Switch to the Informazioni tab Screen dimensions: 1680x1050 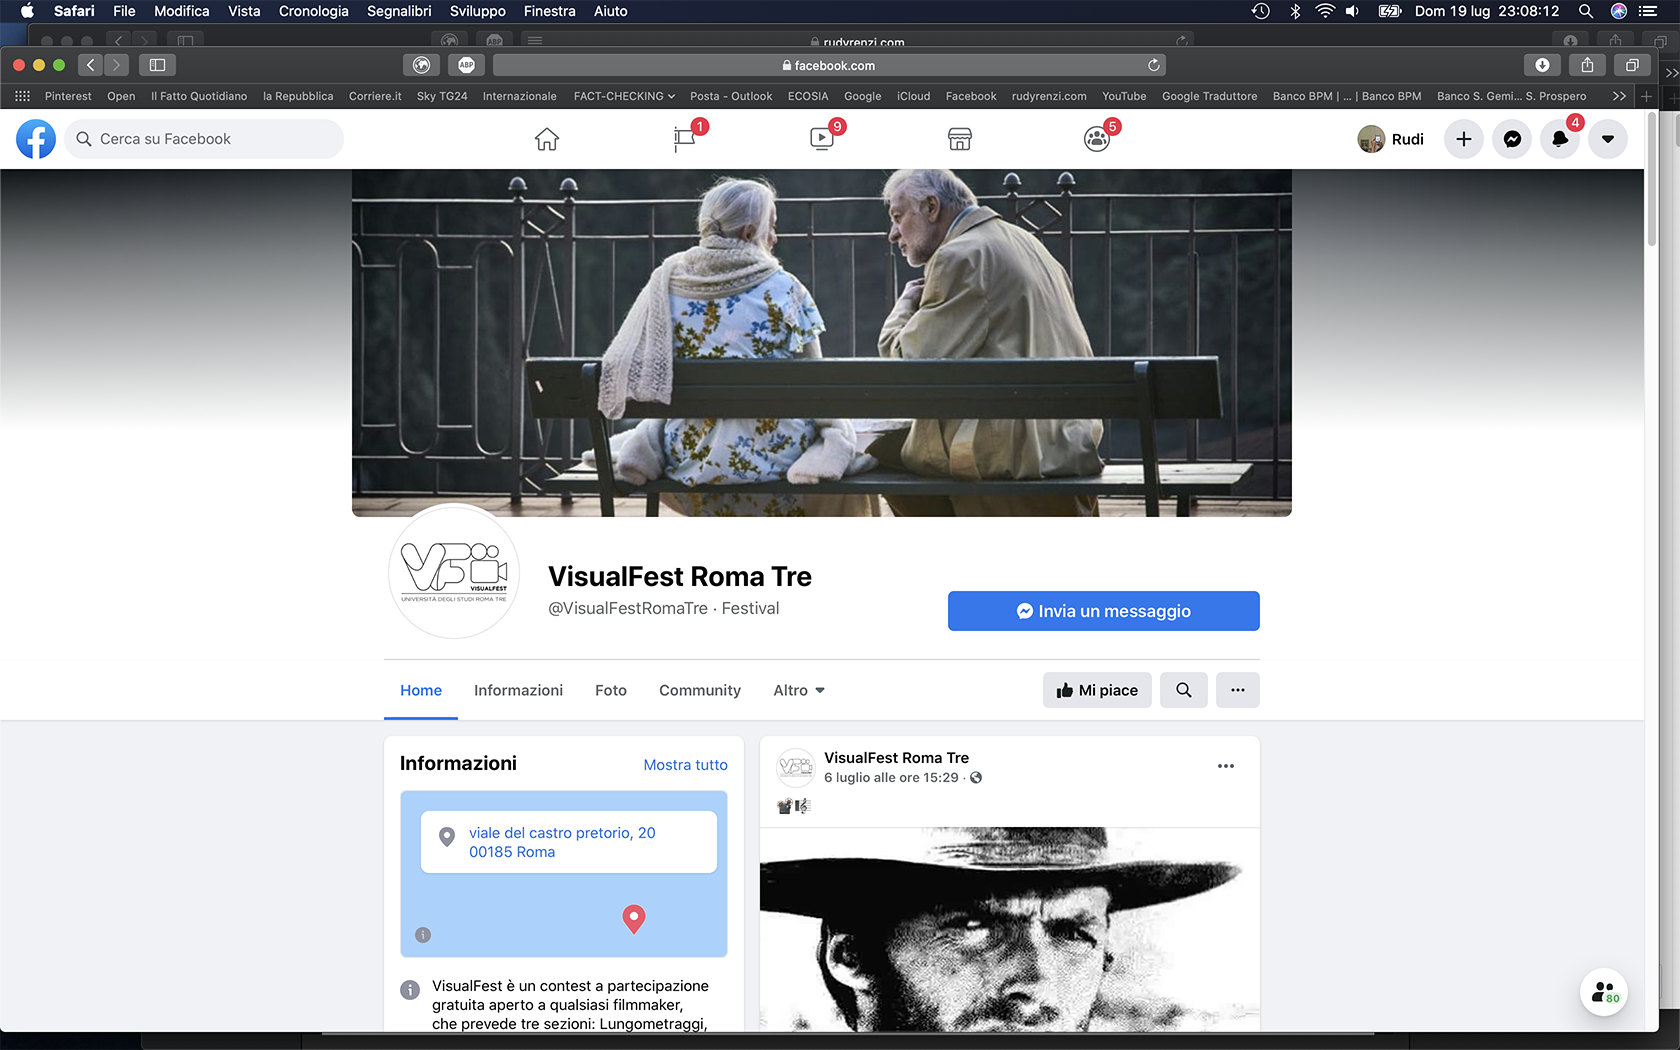[518, 690]
